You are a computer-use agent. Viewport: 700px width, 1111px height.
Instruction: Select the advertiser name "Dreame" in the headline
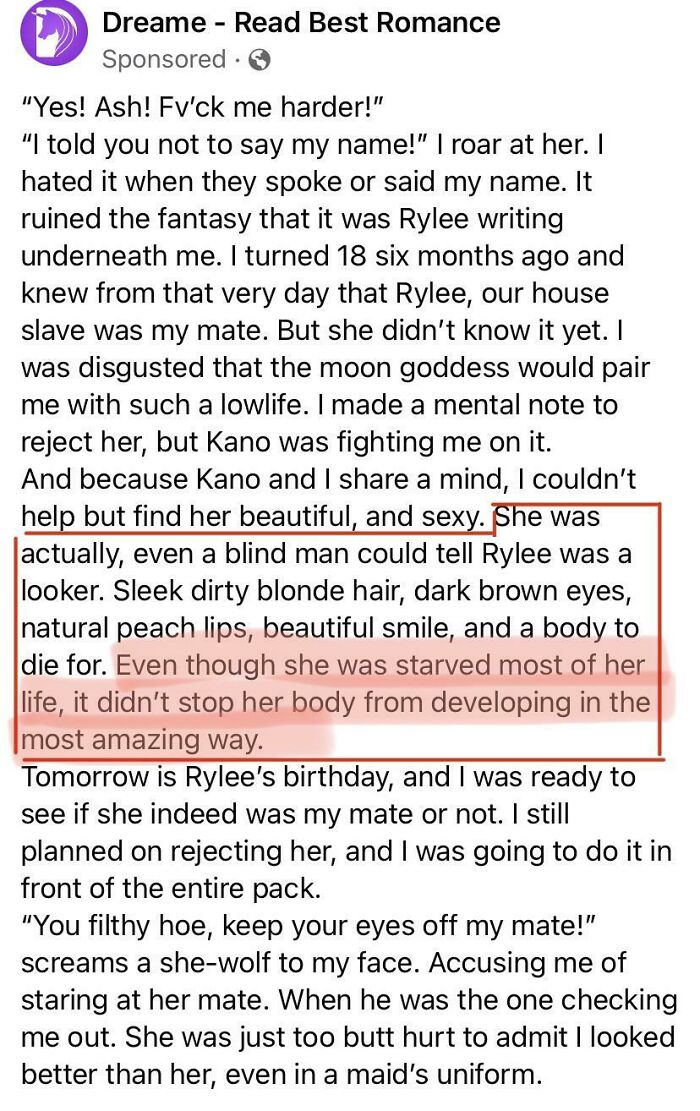click(x=150, y=23)
